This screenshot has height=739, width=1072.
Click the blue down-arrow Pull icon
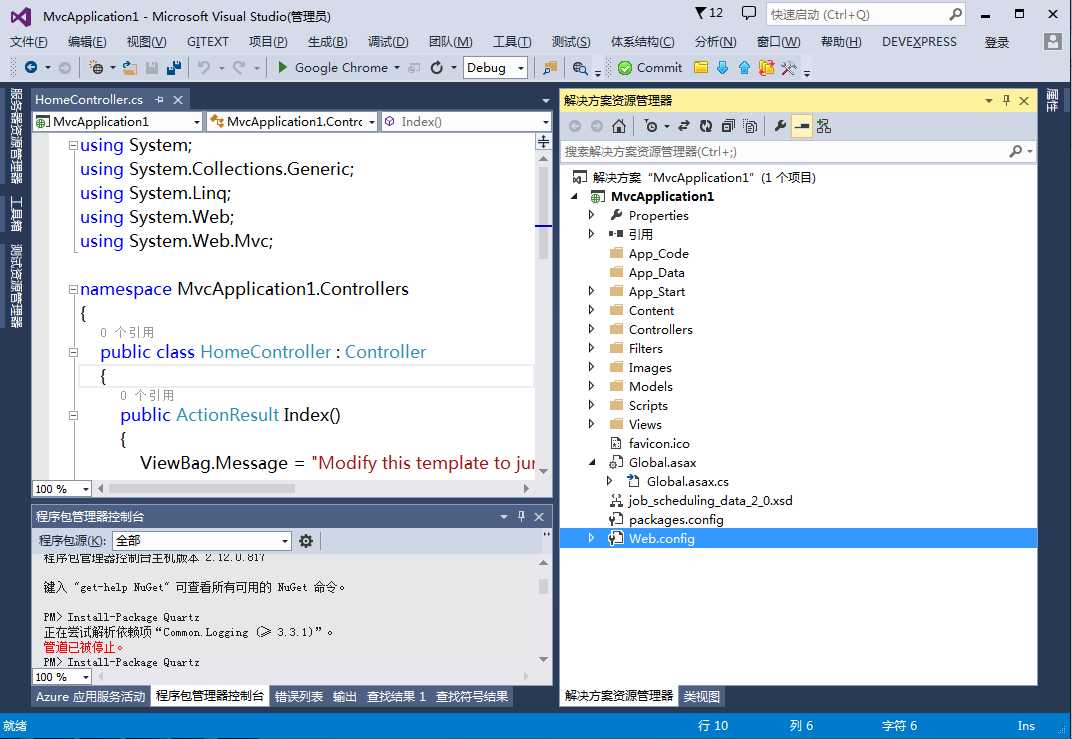(722, 68)
